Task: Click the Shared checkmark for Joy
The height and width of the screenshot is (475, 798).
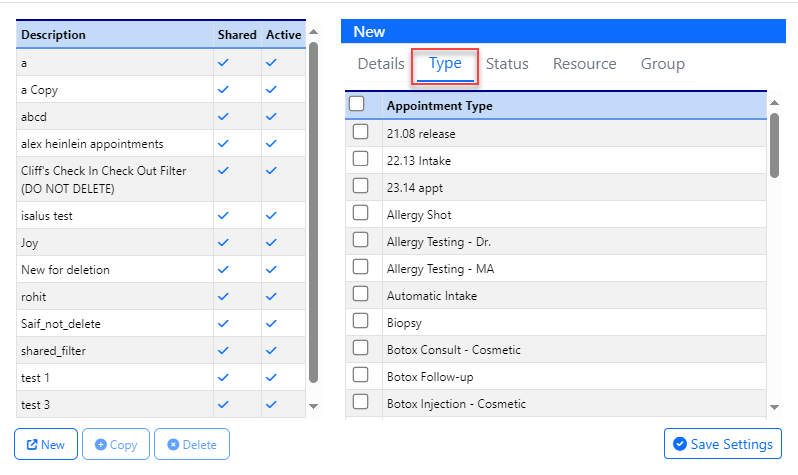Action: 224,242
